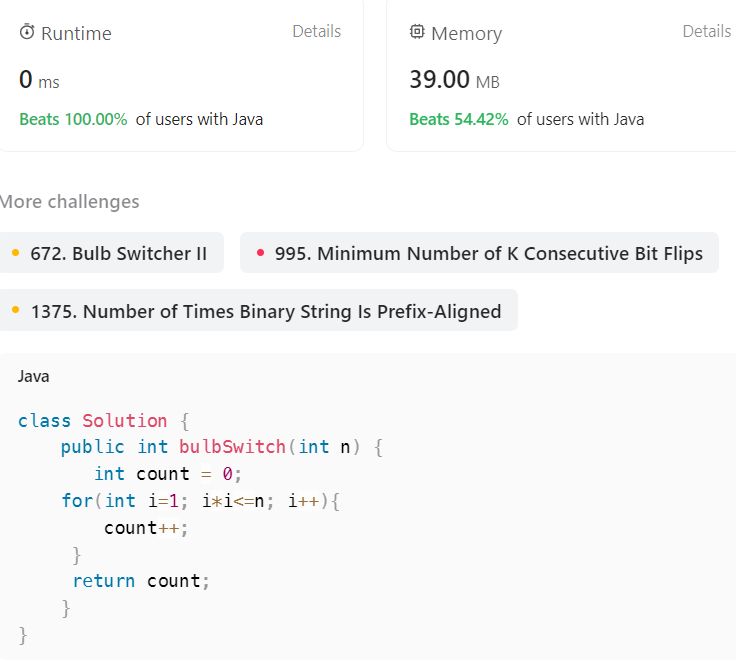The image size is (736, 663).
Task: Click the red difficulty dot beside problem 995
Action: click(260, 253)
